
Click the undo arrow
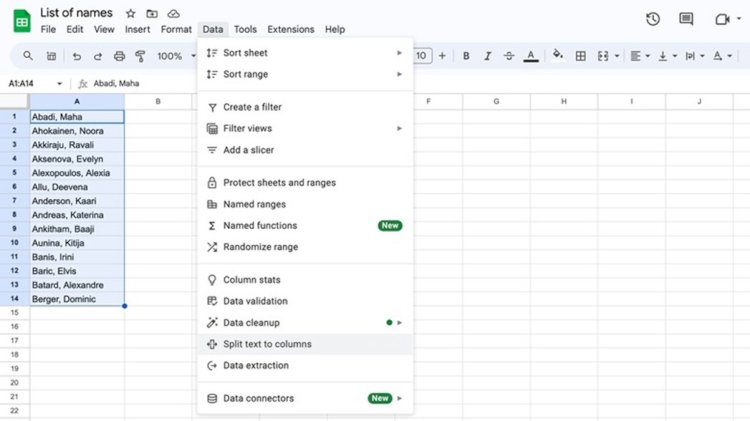(77, 56)
